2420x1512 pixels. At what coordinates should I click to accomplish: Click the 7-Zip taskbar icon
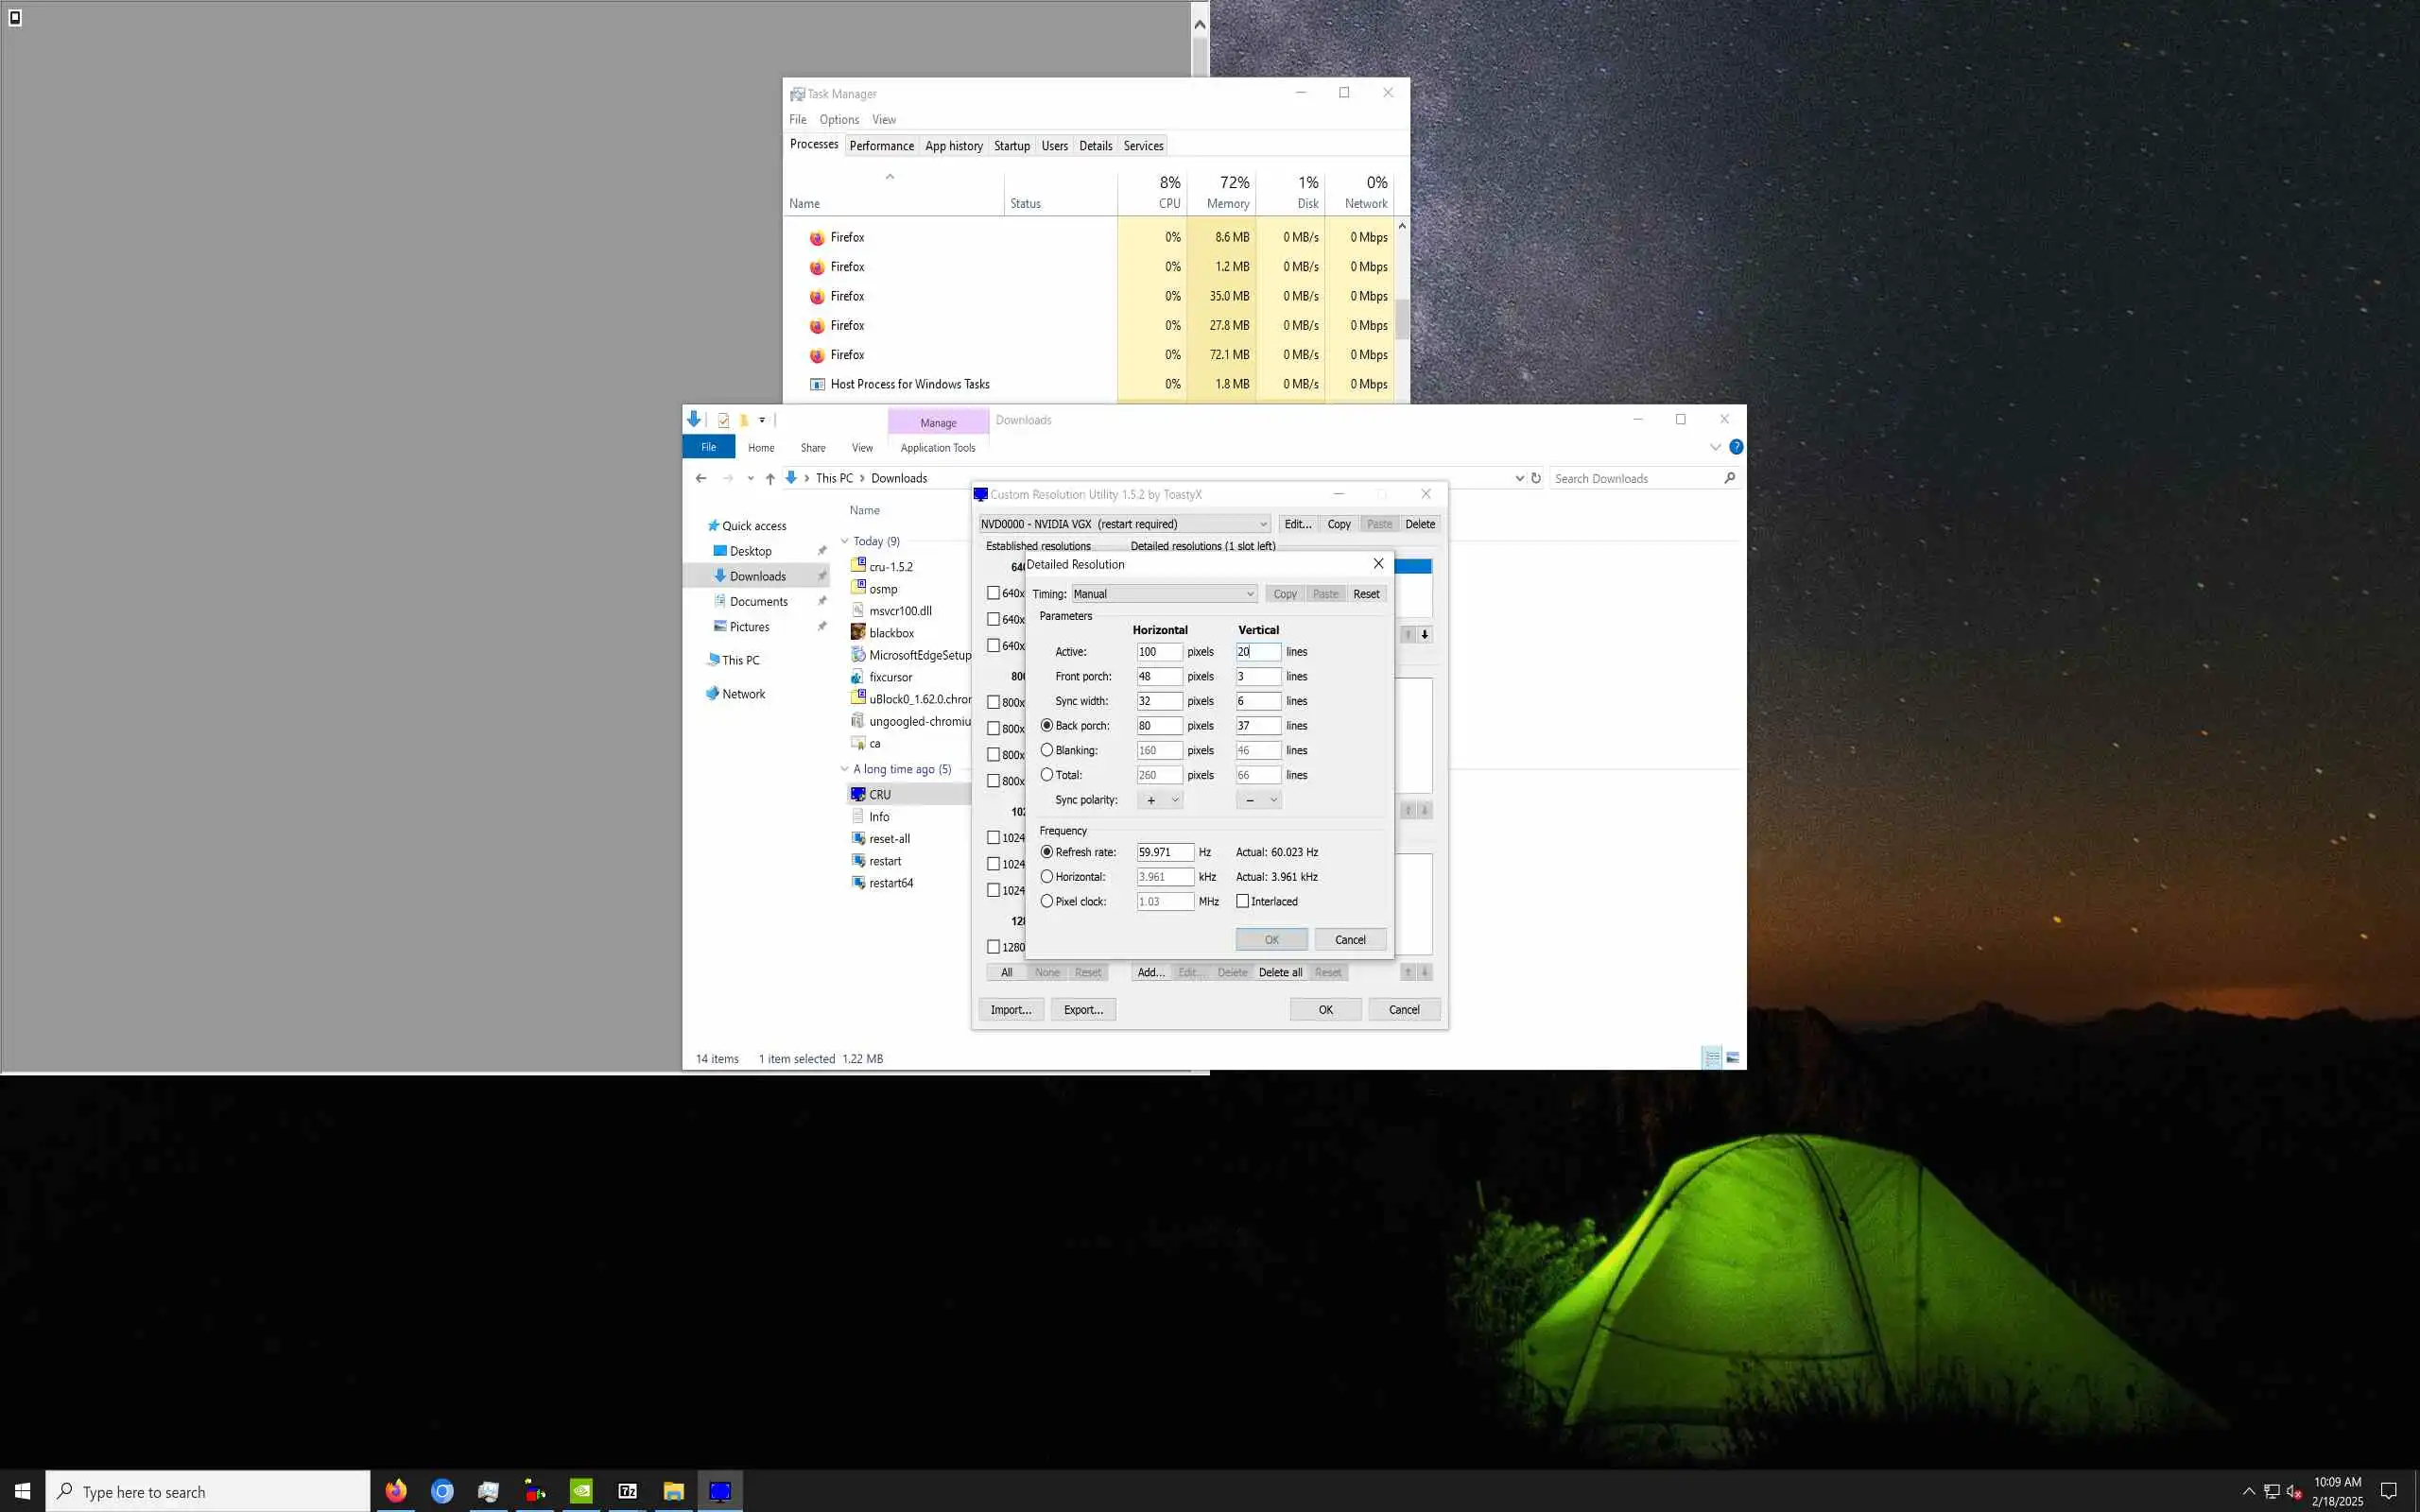(x=628, y=1491)
